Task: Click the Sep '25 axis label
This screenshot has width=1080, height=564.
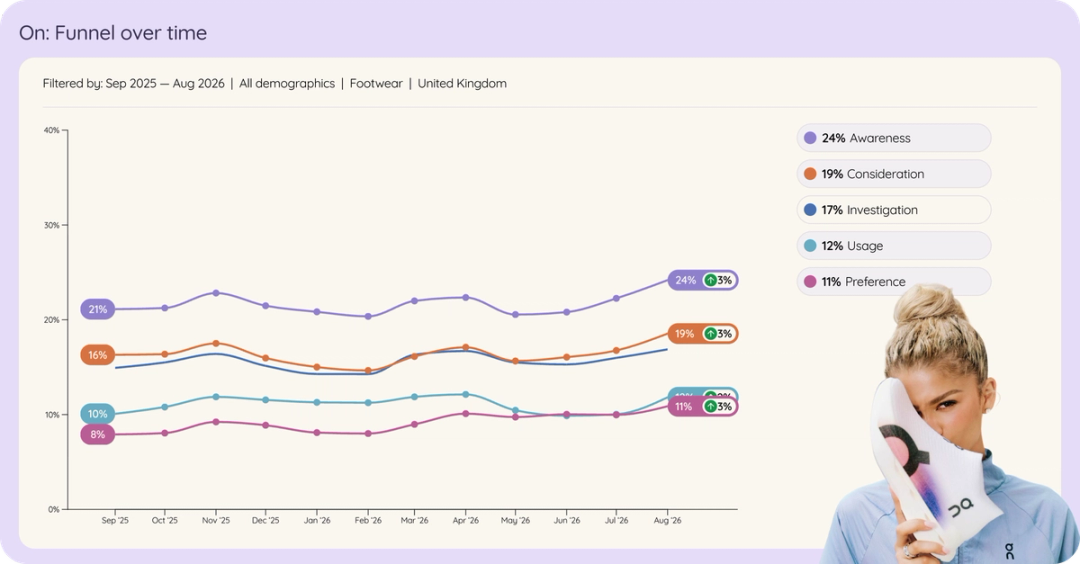Action: point(115,521)
